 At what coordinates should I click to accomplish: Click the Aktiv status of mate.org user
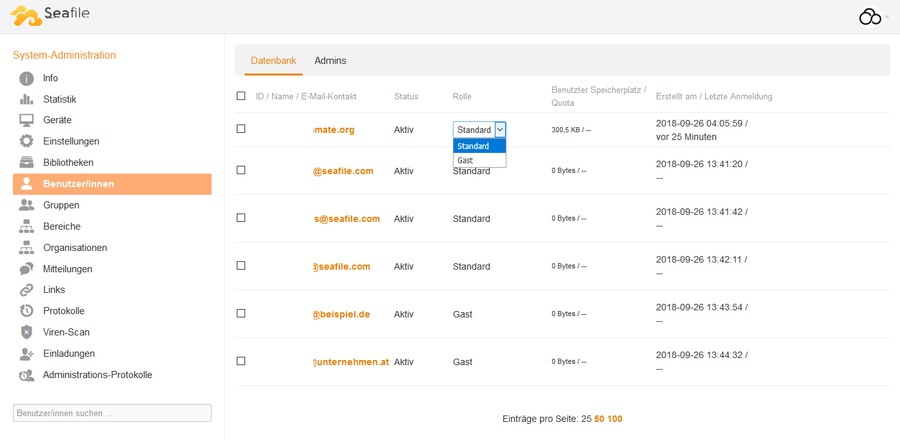(x=404, y=130)
